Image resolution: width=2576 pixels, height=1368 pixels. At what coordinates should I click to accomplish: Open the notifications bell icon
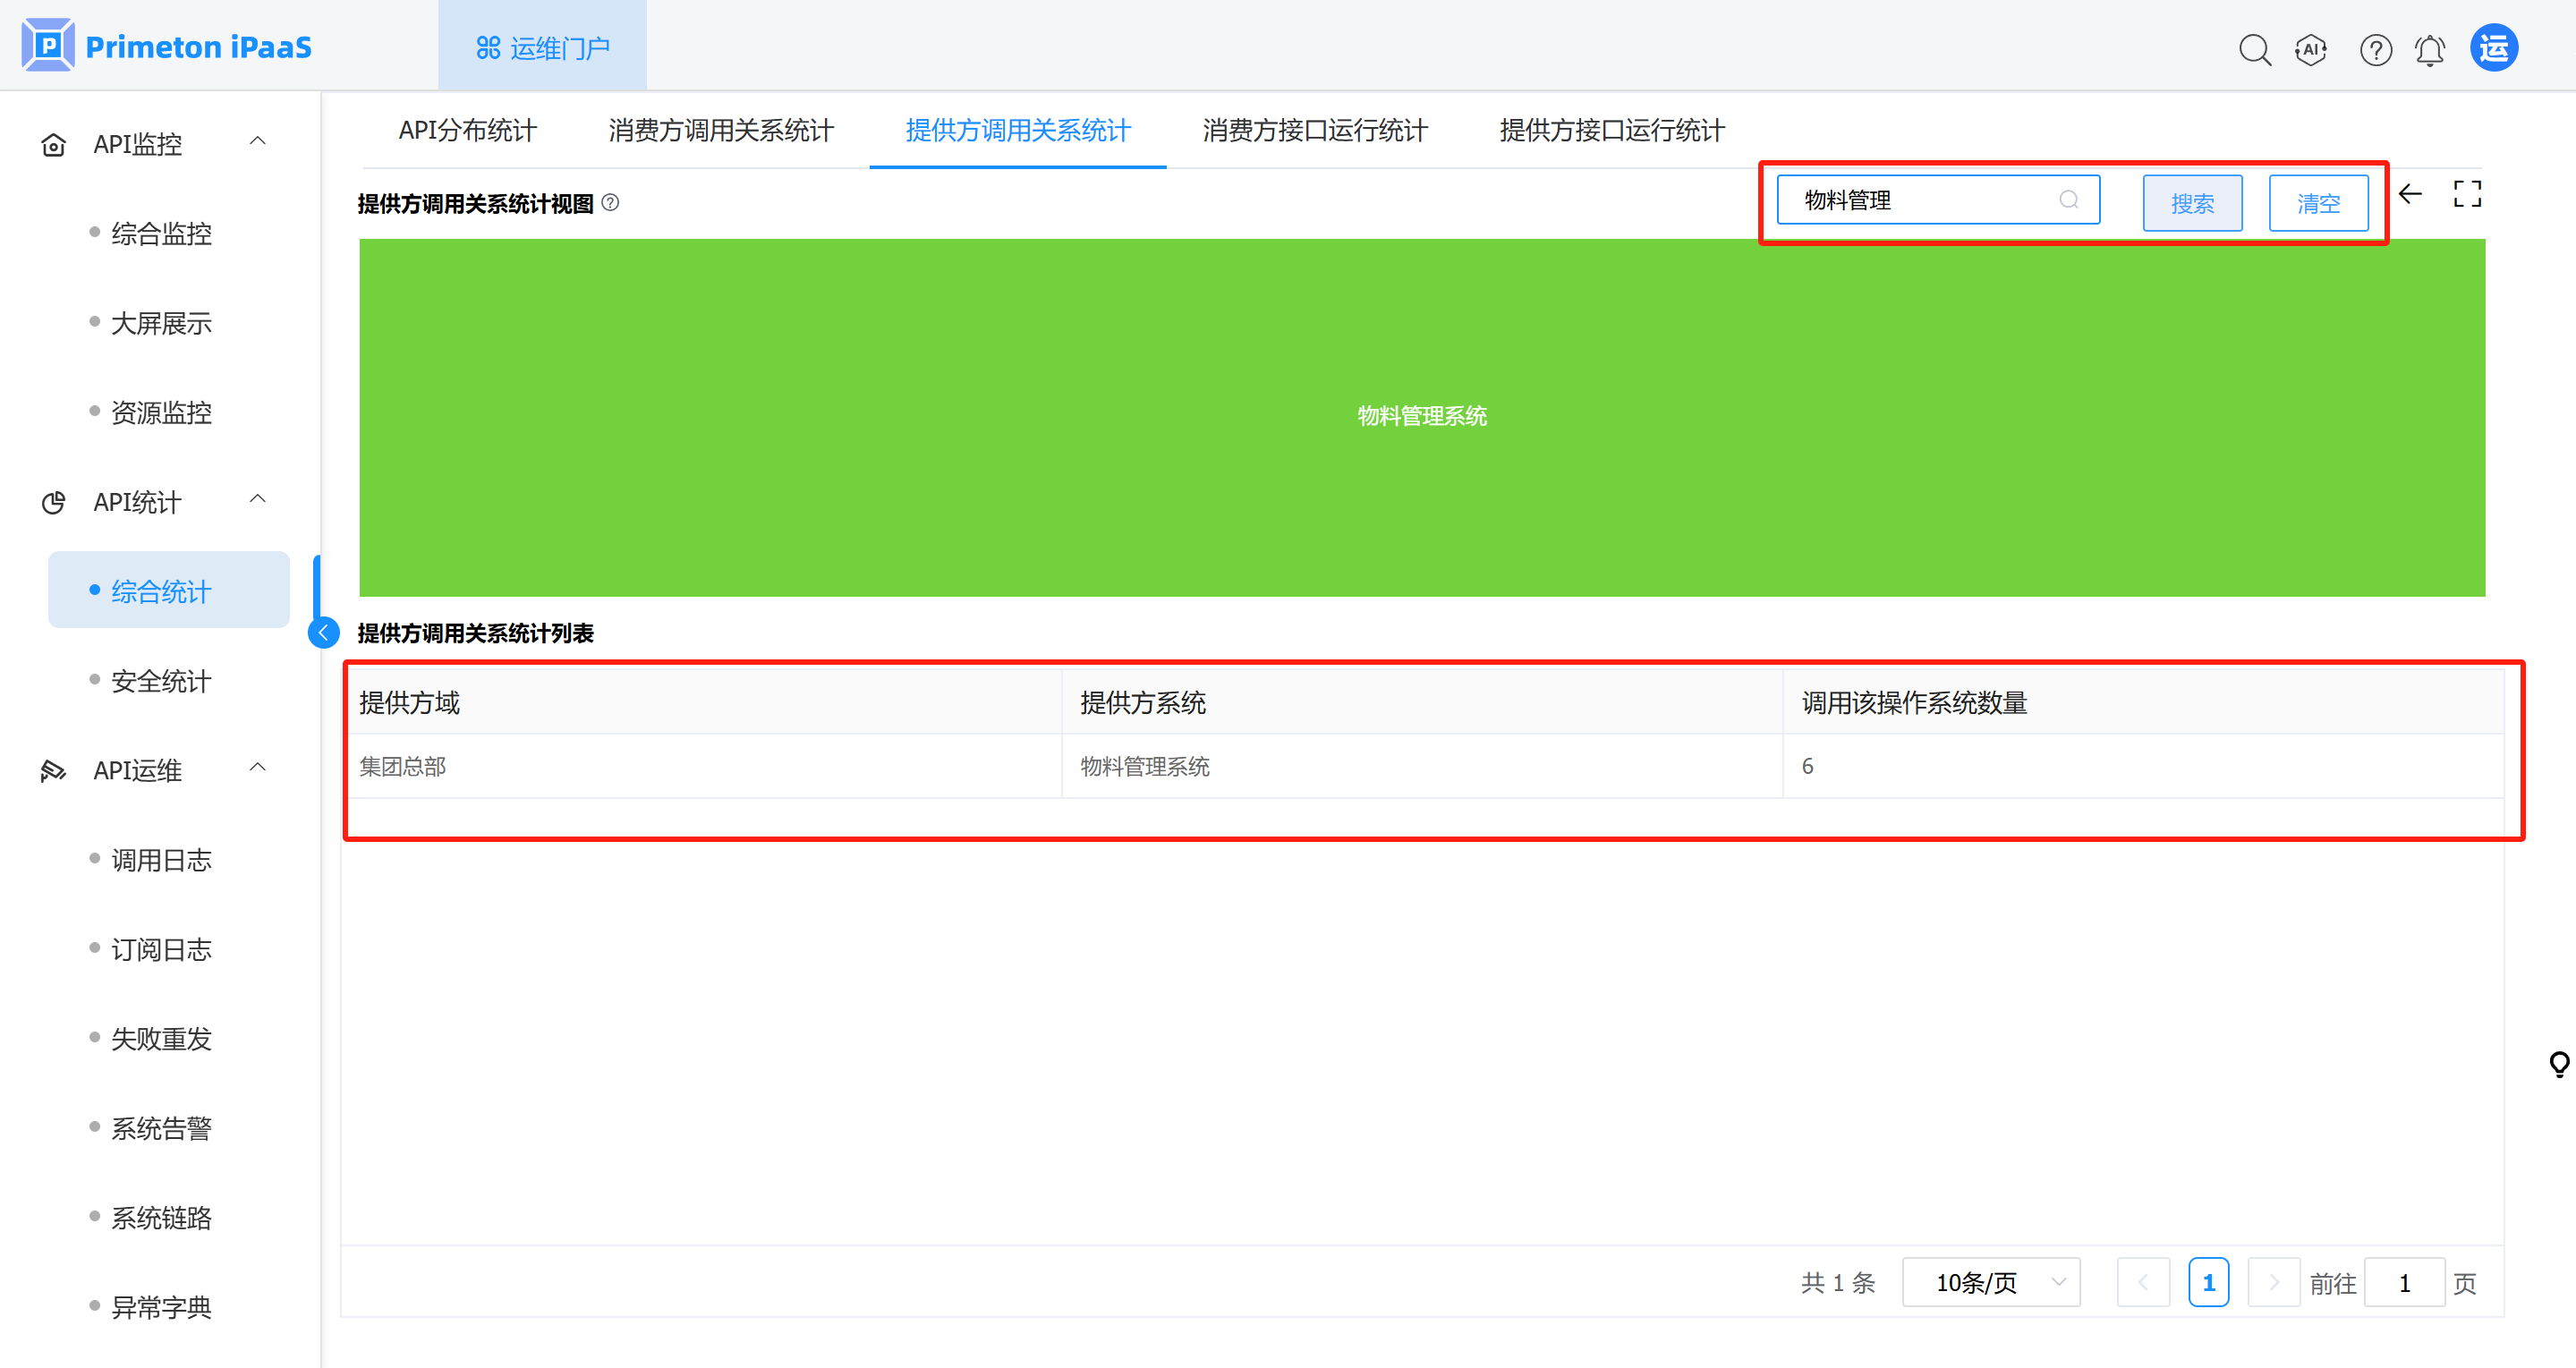2429,50
